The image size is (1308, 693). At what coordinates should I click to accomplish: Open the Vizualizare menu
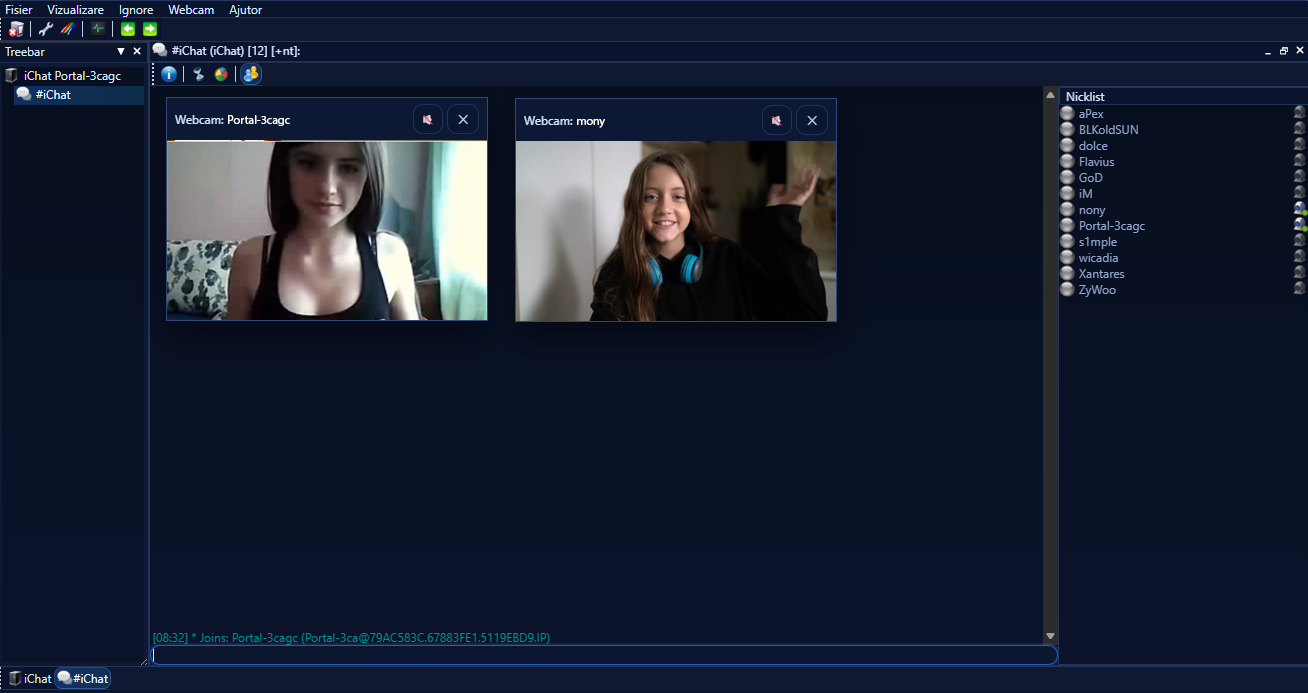[75, 10]
